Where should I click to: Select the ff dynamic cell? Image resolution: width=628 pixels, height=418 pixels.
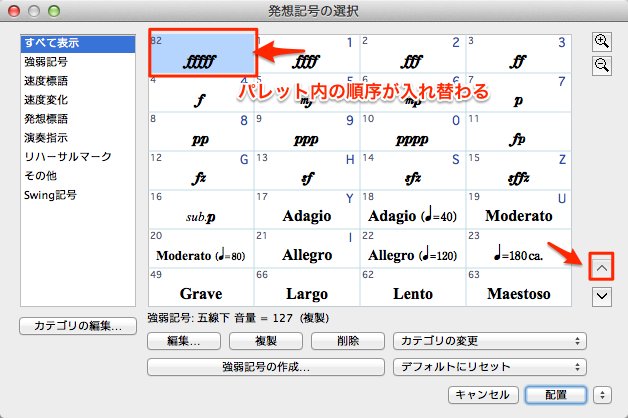point(519,53)
